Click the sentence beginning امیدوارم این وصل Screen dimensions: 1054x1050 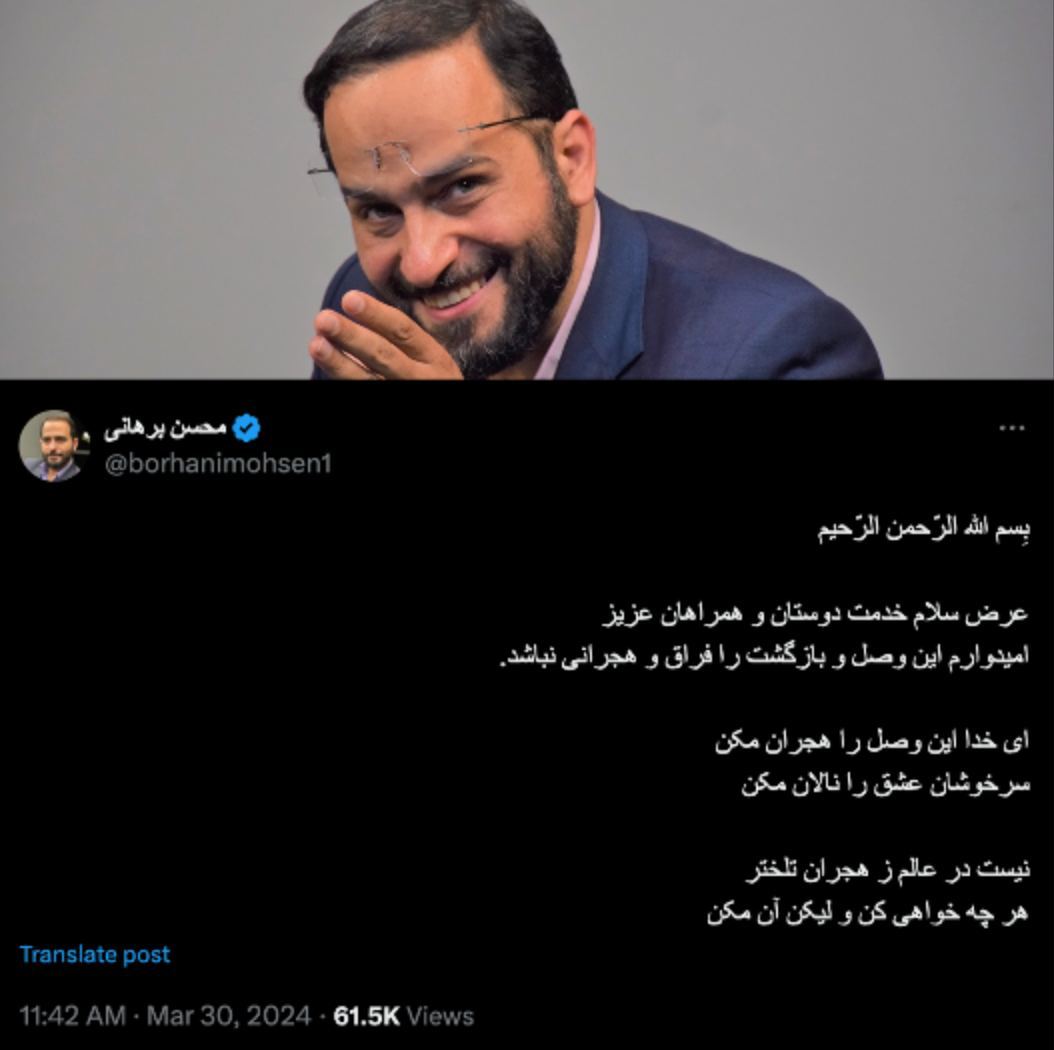(x=764, y=656)
